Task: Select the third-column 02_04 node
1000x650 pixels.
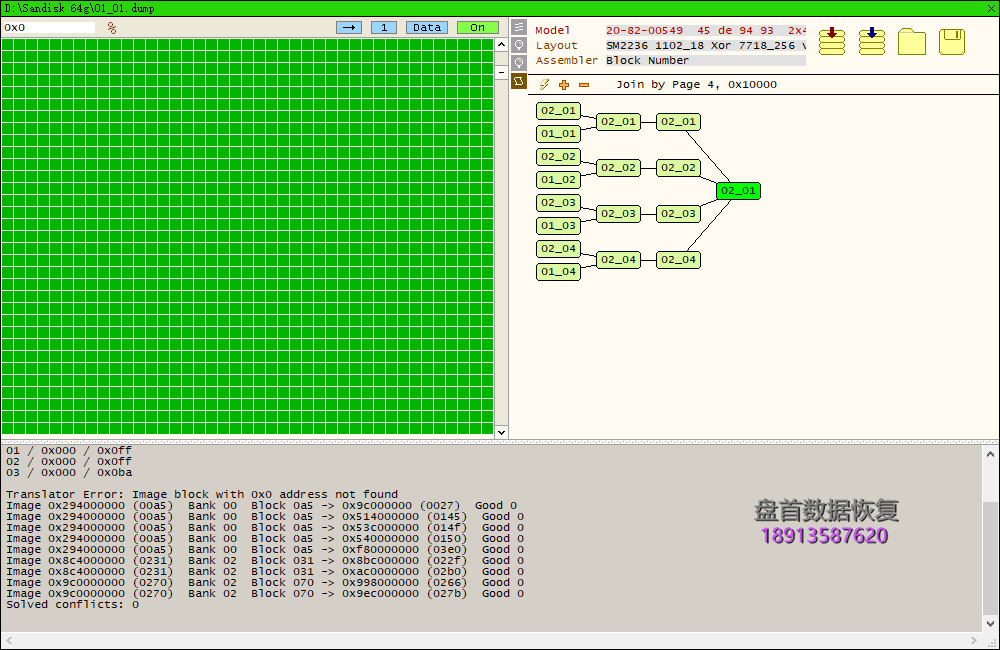Action: pyautogui.click(x=679, y=259)
